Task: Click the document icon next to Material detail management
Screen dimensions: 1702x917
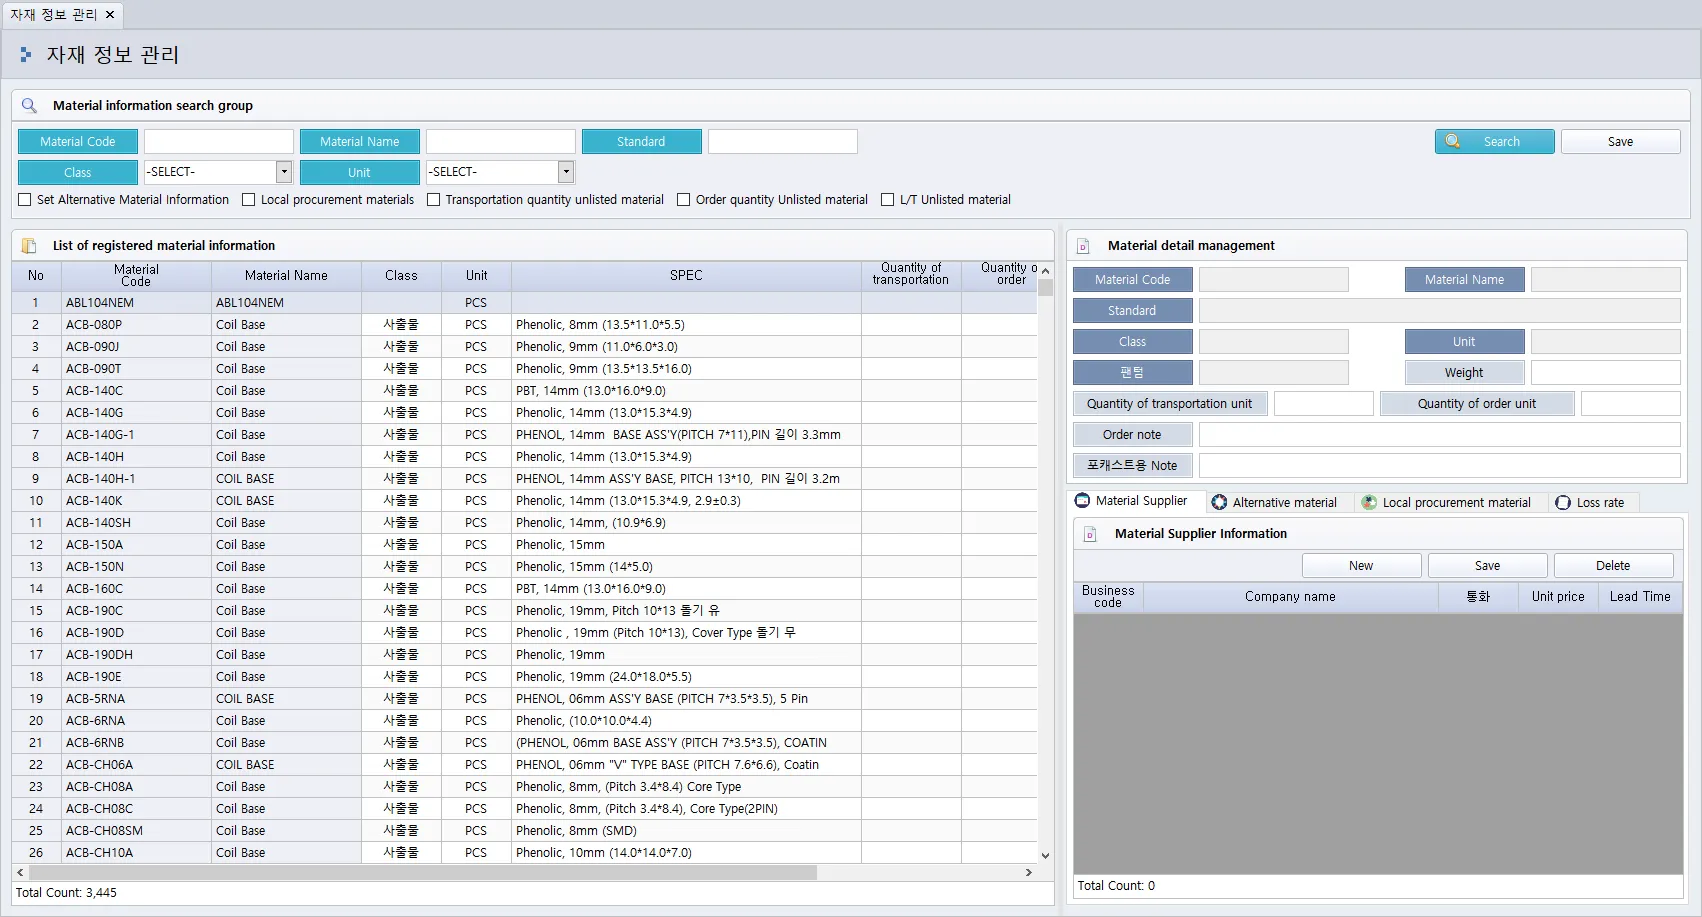Action: [x=1083, y=246]
